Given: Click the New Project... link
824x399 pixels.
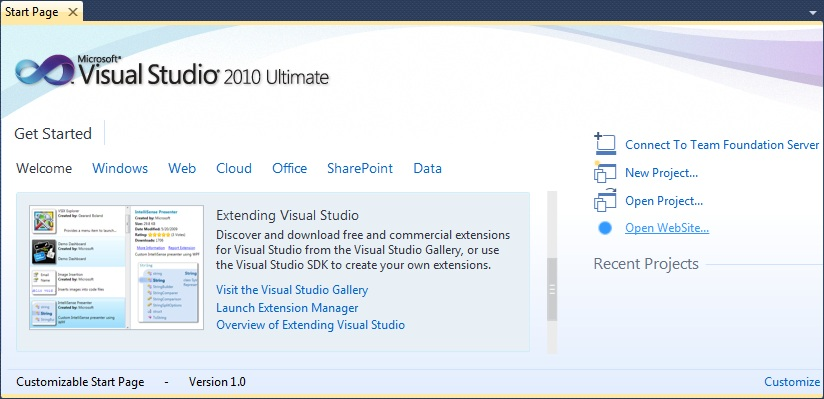Looking at the screenshot, I should 662,172.
